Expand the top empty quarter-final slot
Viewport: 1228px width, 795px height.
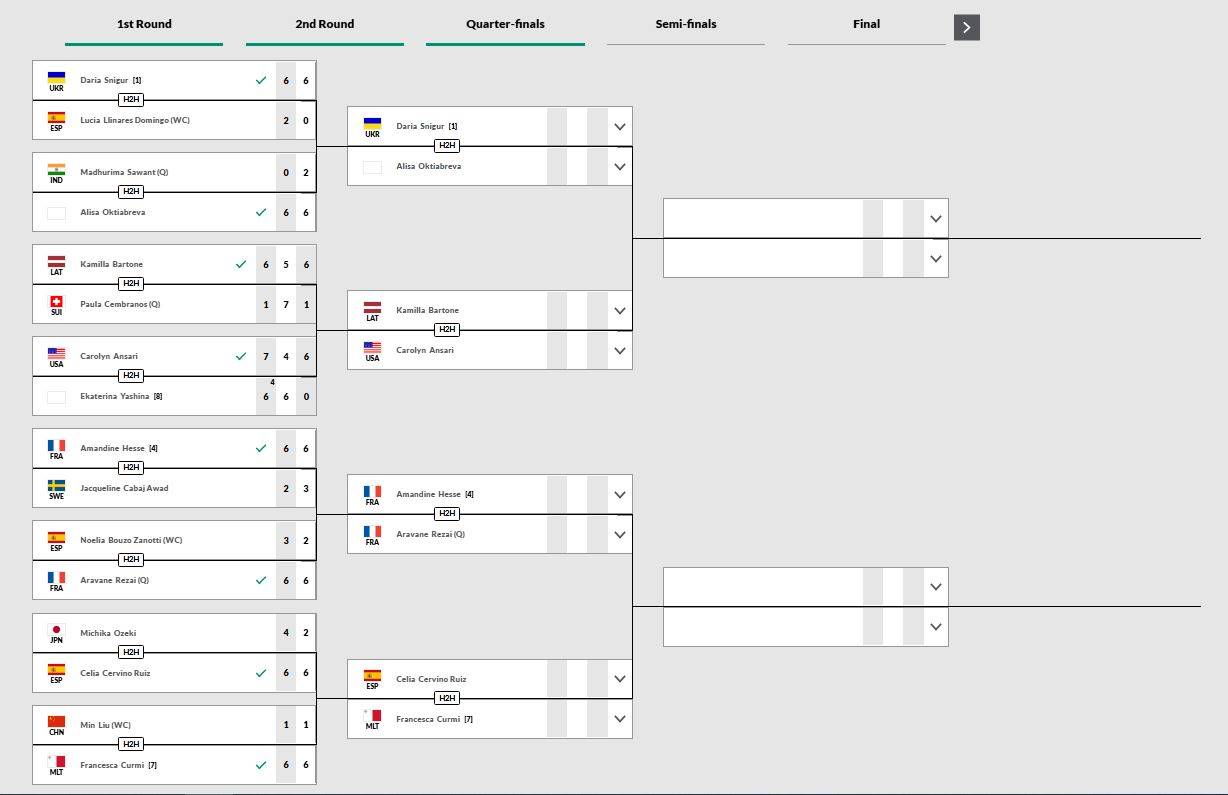[x=935, y=219]
